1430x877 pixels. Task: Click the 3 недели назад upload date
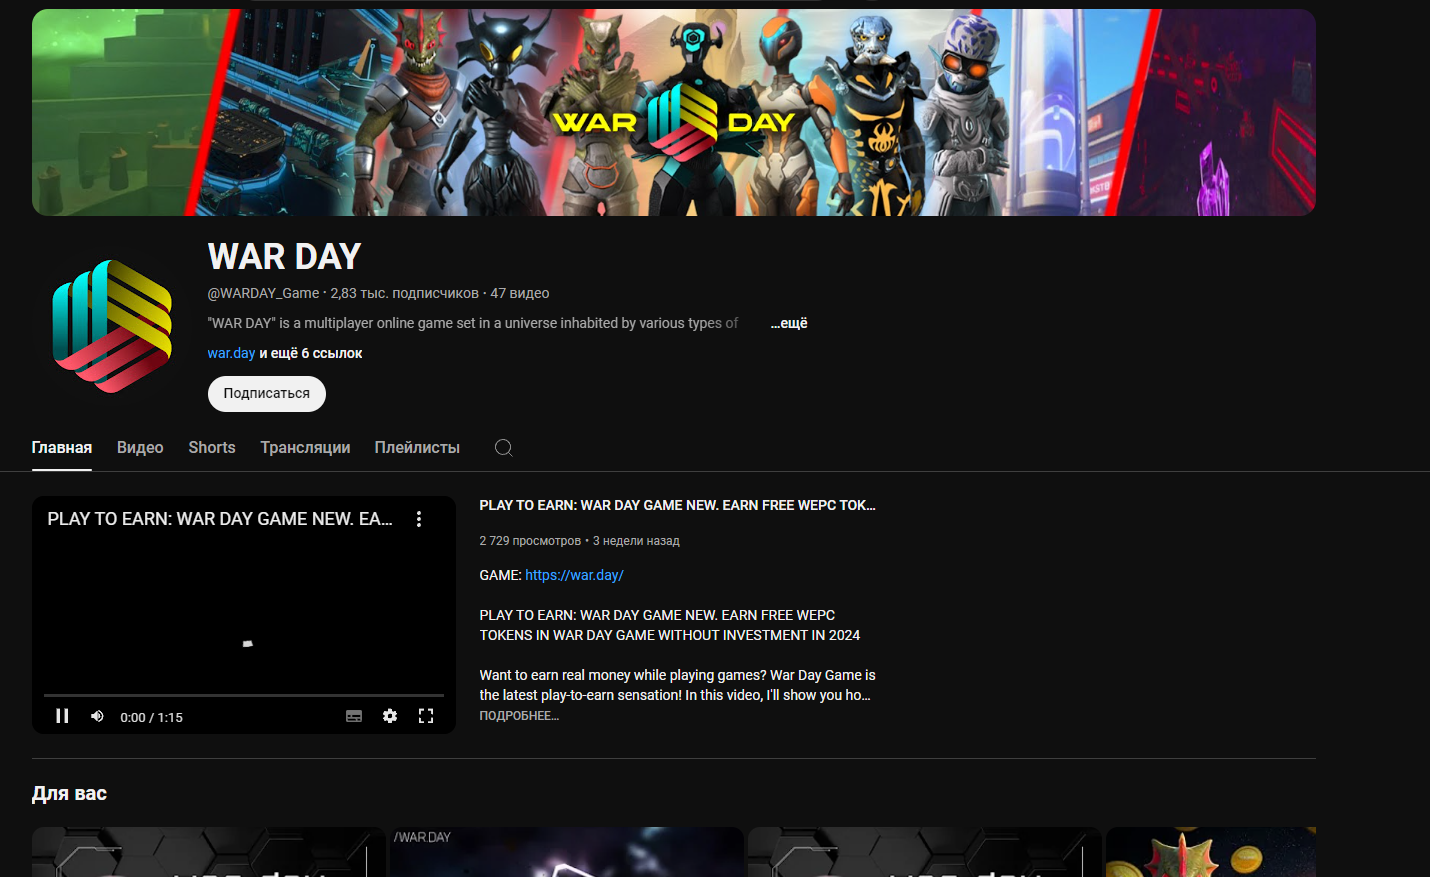click(x=636, y=541)
